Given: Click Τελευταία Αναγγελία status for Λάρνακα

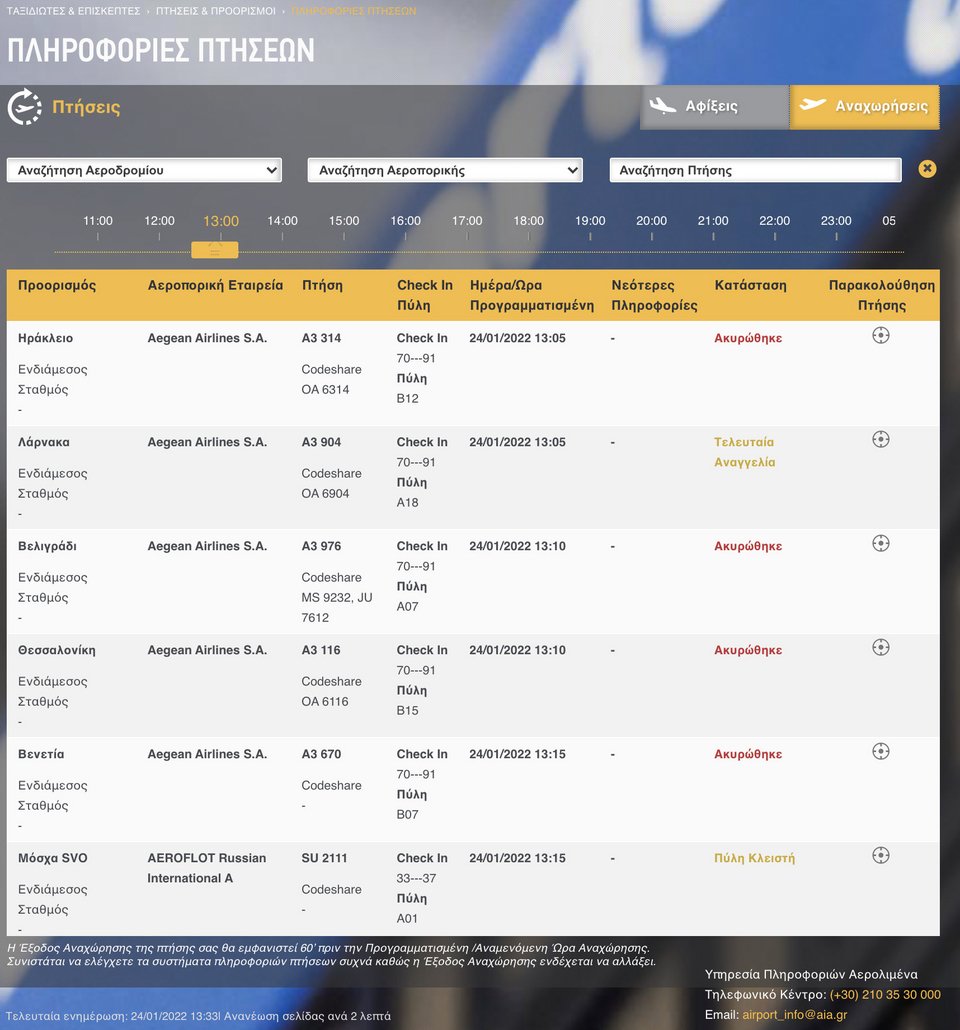Looking at the screenshot, I should click(x=744, y=452).
